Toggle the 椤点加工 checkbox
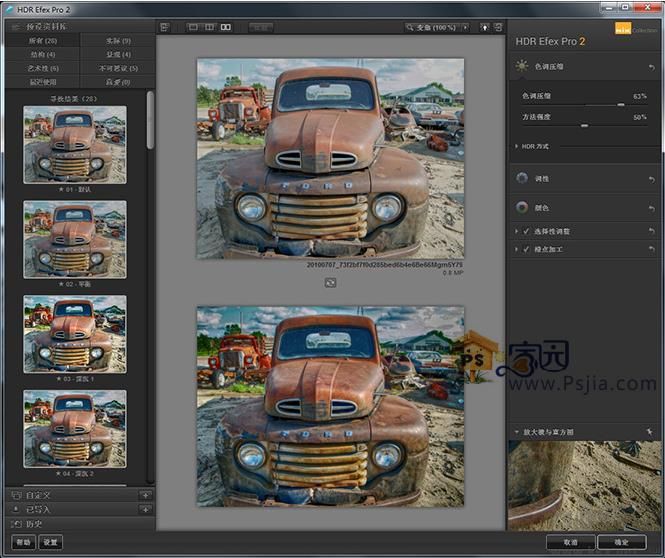Viewport: 665px width, 558px height. pos(526,248)
